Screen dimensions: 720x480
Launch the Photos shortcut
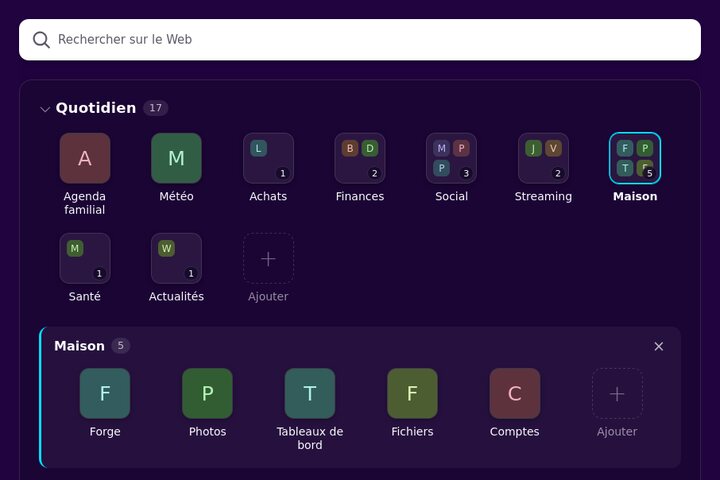click(207, 393)
